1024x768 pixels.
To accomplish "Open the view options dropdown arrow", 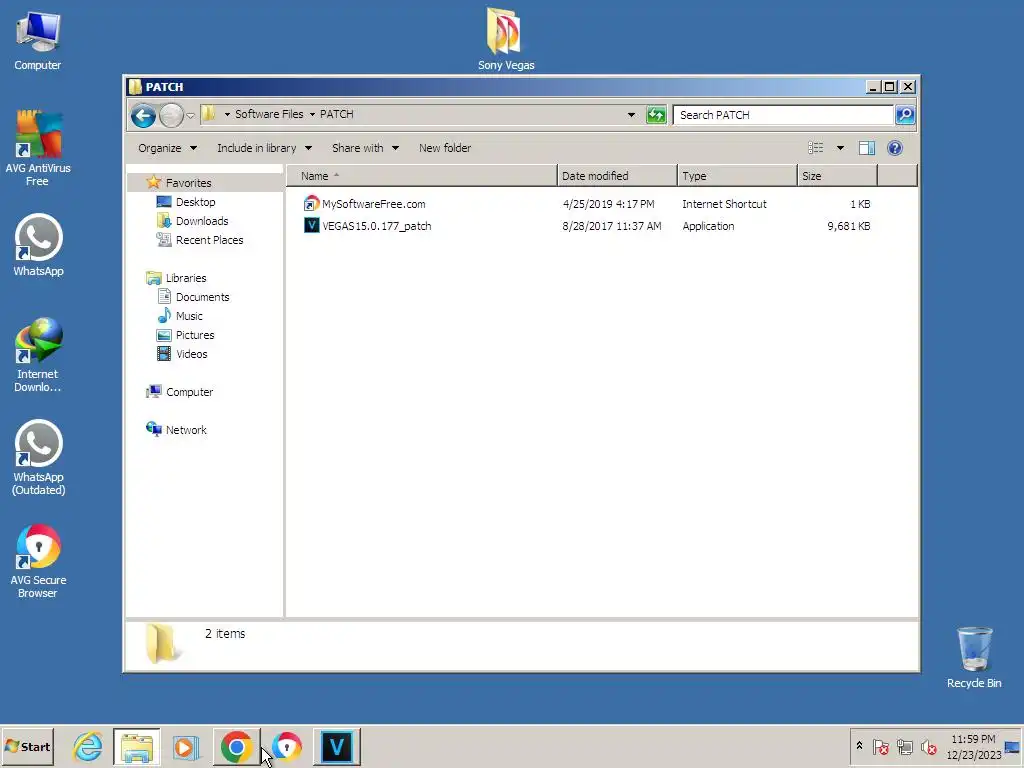I will [840, 148].
